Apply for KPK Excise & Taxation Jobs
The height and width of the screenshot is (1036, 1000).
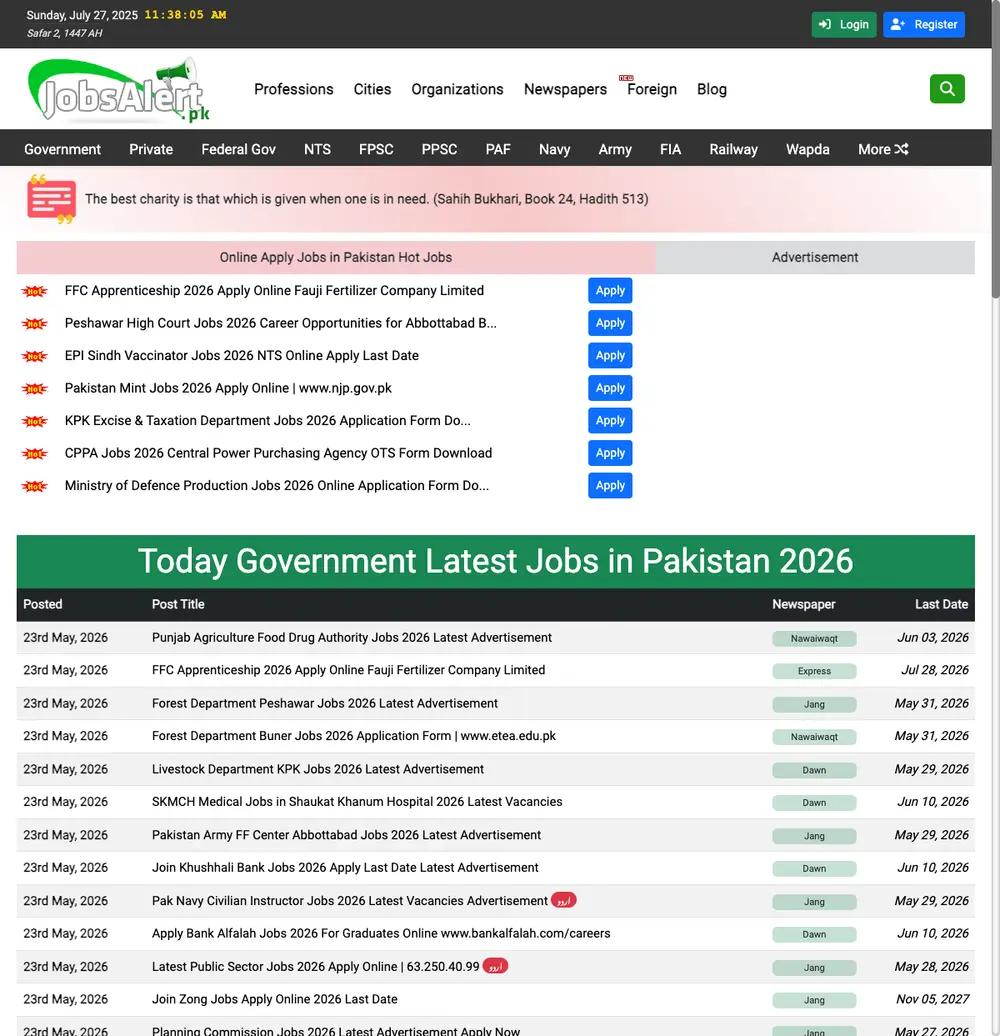pyautogui.click(x=610, y=420)
